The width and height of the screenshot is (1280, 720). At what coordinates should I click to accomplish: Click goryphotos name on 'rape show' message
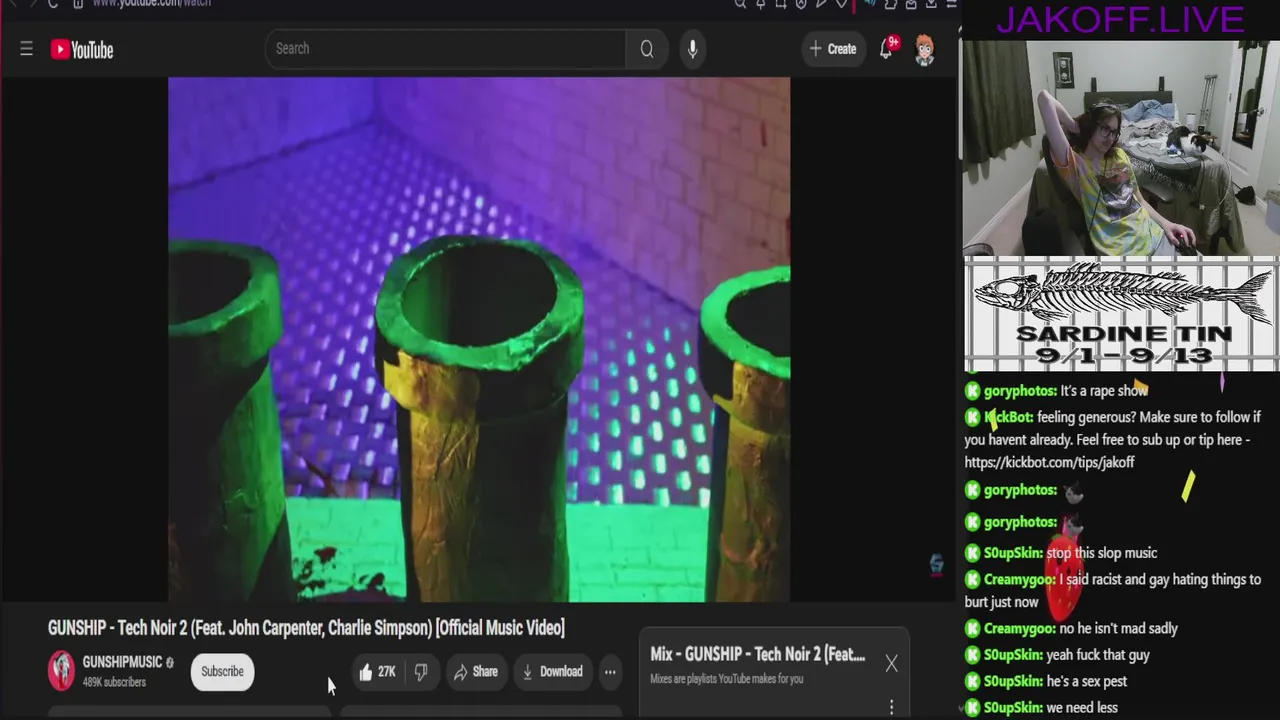(x=1020, y=391)
